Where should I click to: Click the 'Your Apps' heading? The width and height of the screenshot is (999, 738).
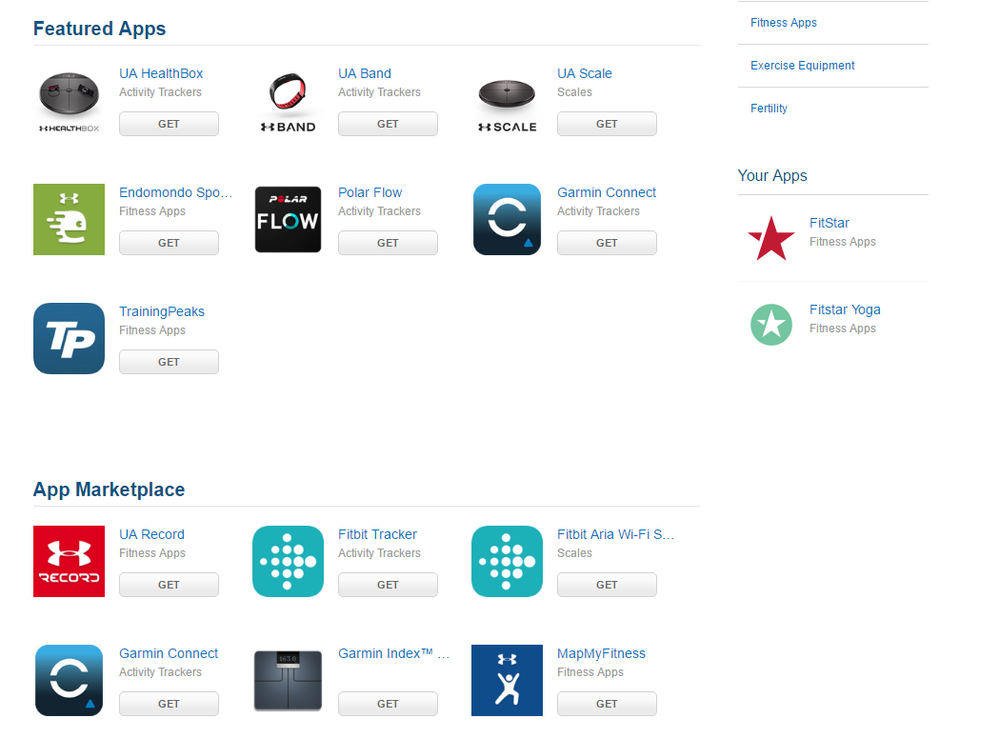pyautogui.click(x=772, y=176)
